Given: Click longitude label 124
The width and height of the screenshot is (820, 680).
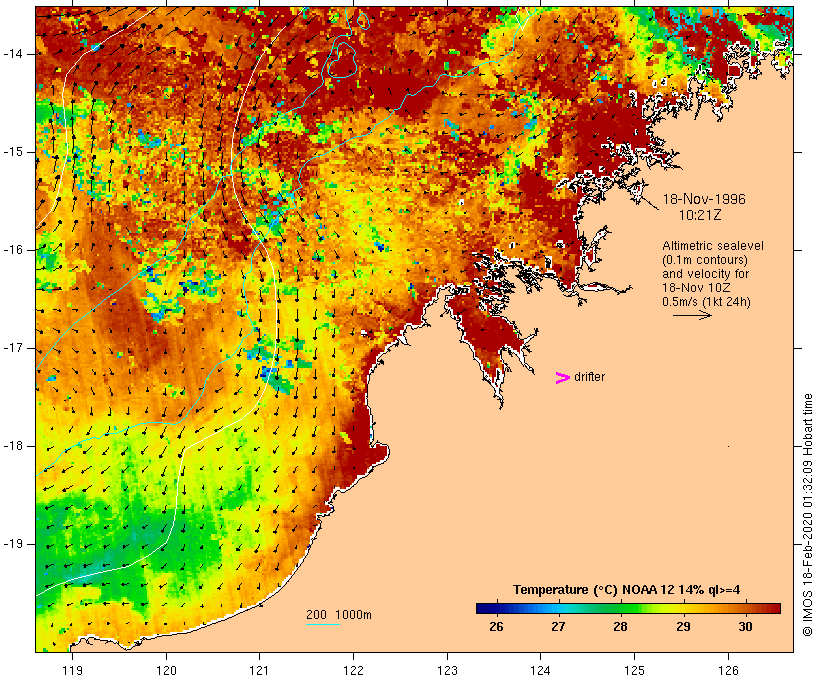Looking at the screenshot, I should (541, 670).
